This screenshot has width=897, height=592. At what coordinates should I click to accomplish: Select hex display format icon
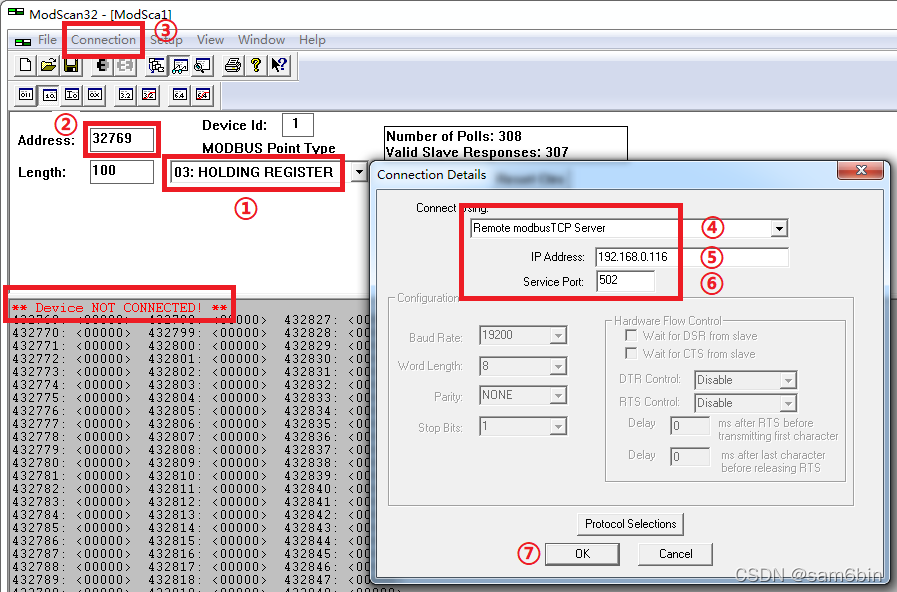tap(95, 95)
